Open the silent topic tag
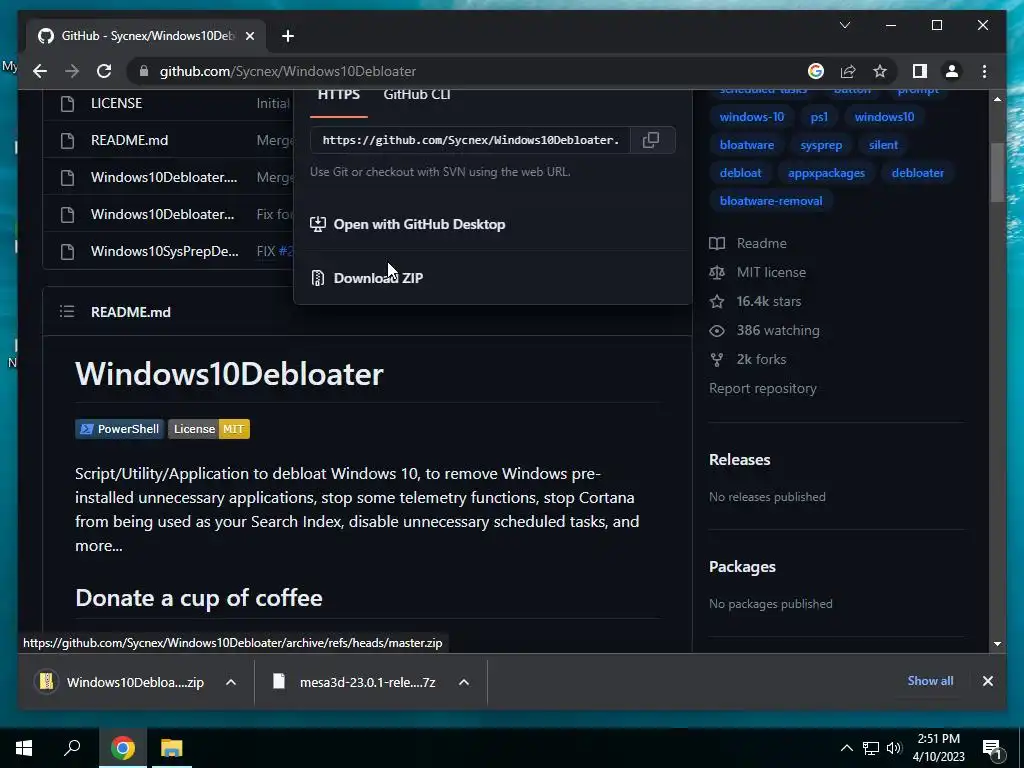The width and height of the screenshot is (1024, 768). click(x=883, y=145)
